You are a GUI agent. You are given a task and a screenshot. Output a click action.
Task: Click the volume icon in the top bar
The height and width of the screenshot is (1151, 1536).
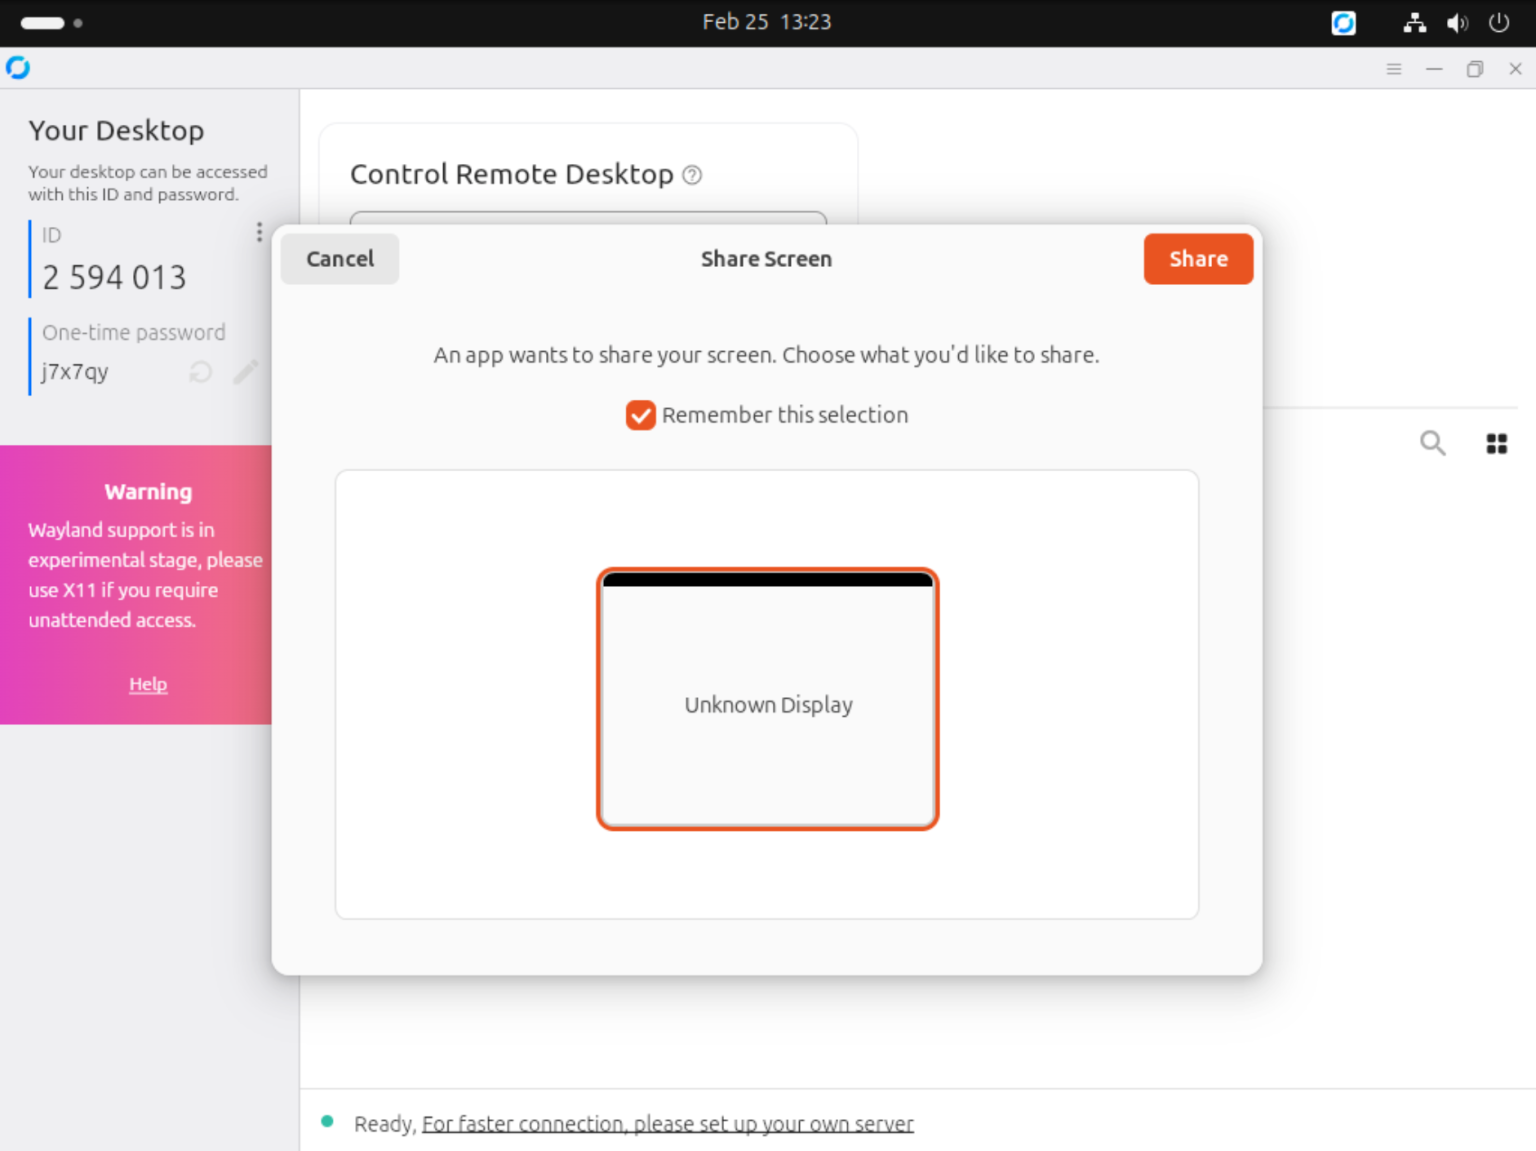1457,22
